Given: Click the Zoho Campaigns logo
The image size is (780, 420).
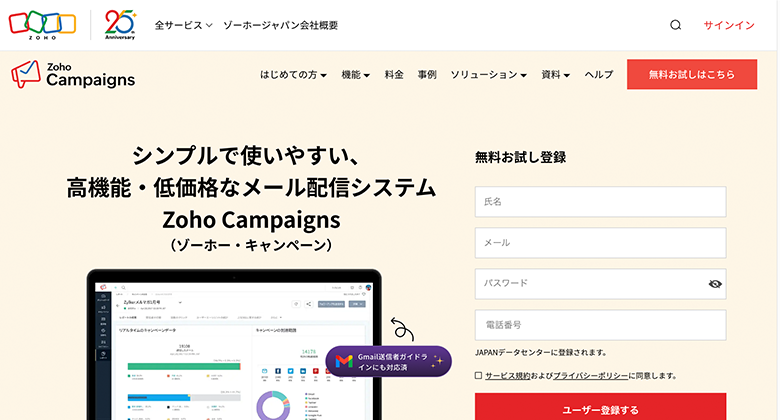Looking at the screenshot, I should 73,75.
